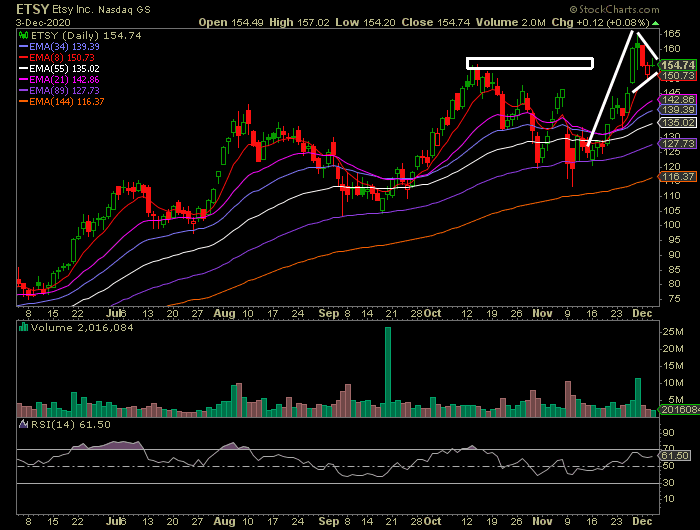Viewport: 700px width, 530px height.
Task: Click the EMA(34) 139.39 legend entry
Action: (x=59, y=46)
